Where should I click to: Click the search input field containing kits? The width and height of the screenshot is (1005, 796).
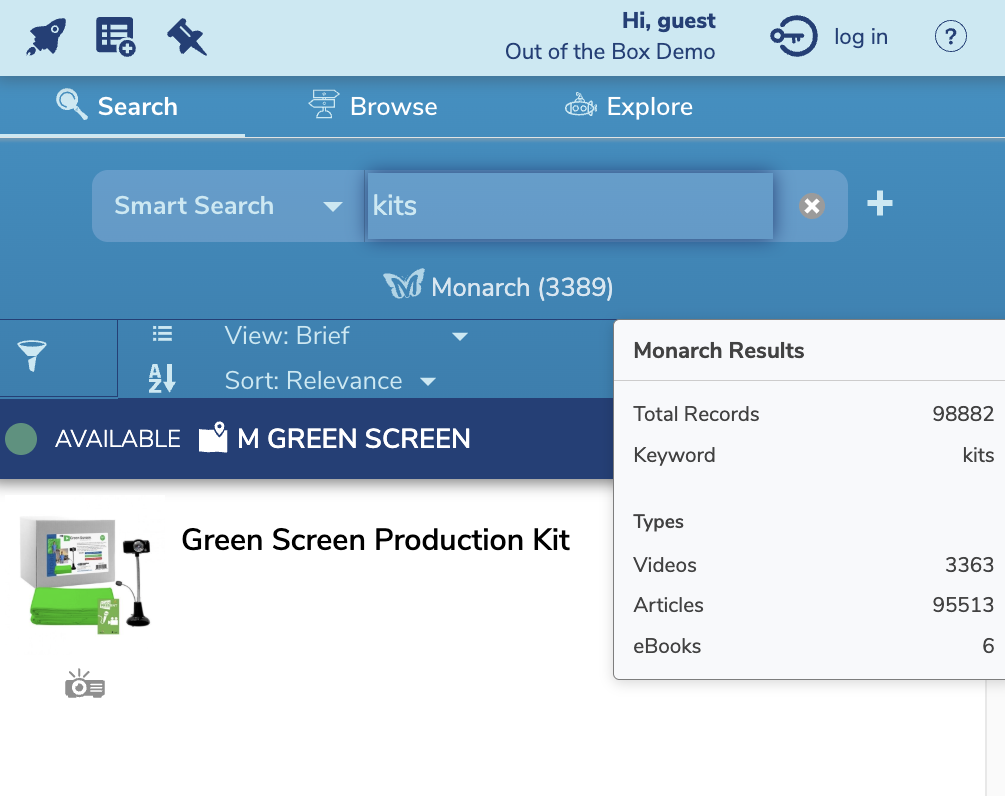570,206
